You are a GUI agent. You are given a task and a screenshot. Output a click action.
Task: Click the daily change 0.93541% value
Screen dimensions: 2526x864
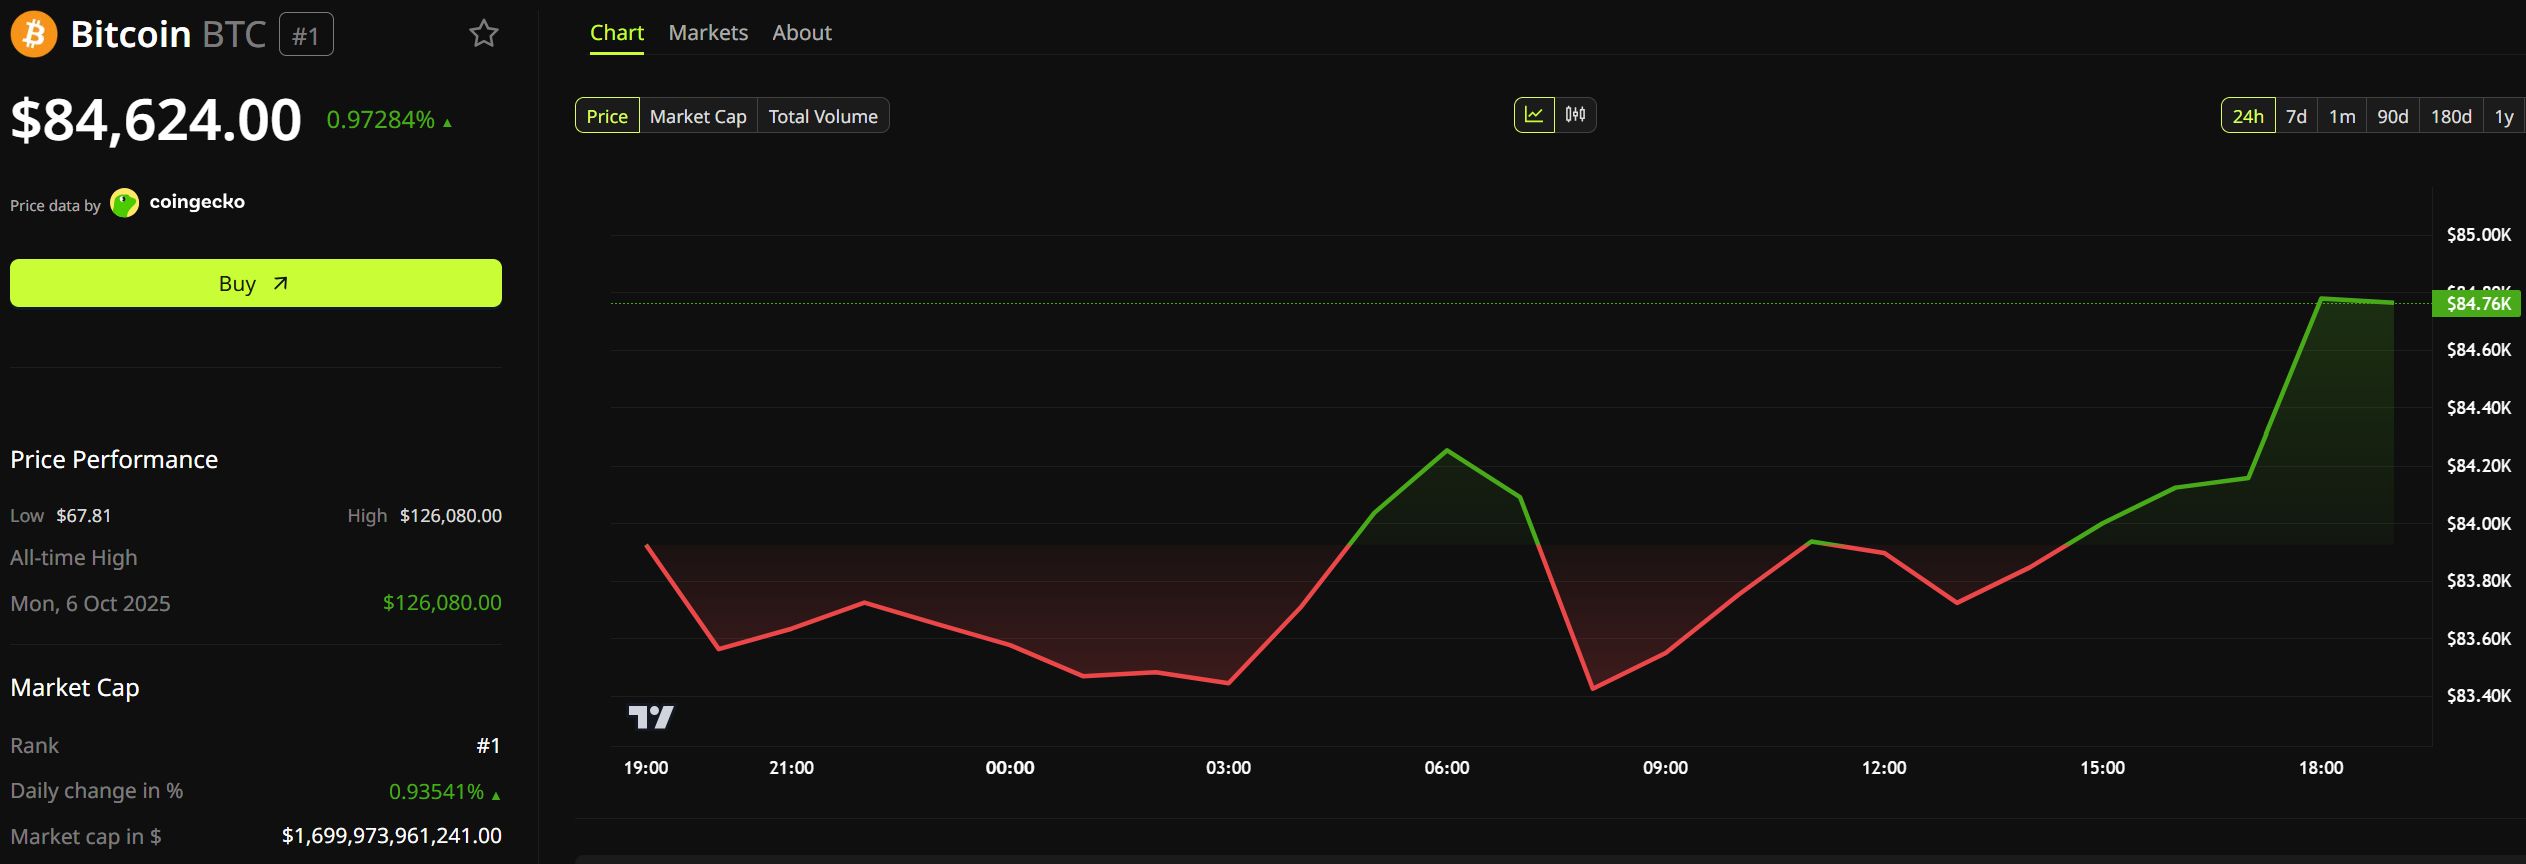point(444,792)
